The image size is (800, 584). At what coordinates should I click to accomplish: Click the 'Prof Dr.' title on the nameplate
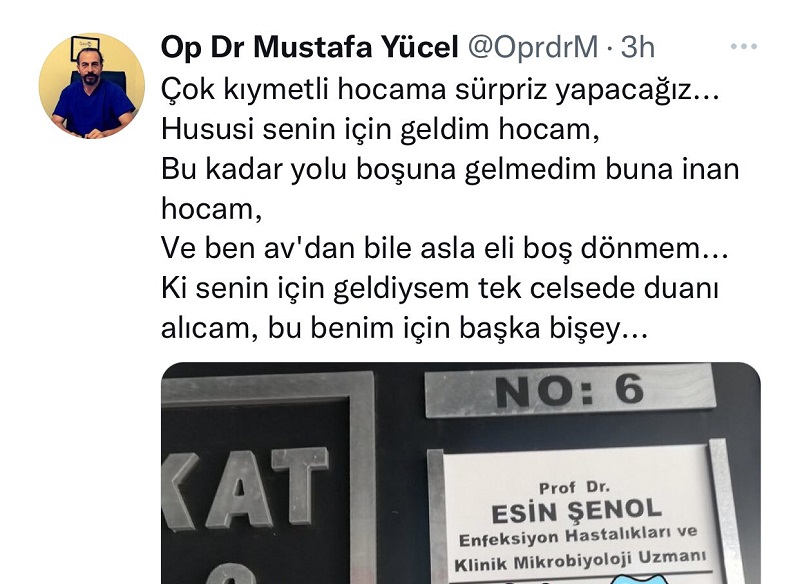pos(574,488)
